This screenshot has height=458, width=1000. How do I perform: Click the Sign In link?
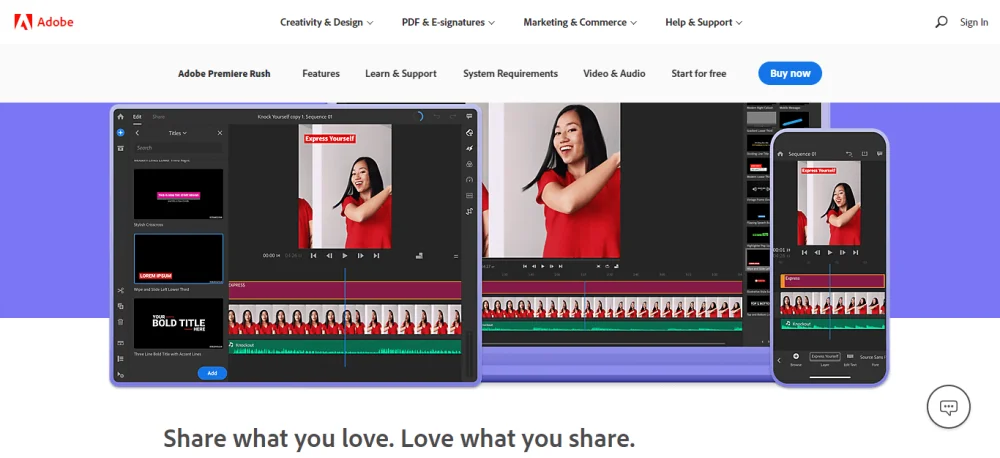click(973, 22)
